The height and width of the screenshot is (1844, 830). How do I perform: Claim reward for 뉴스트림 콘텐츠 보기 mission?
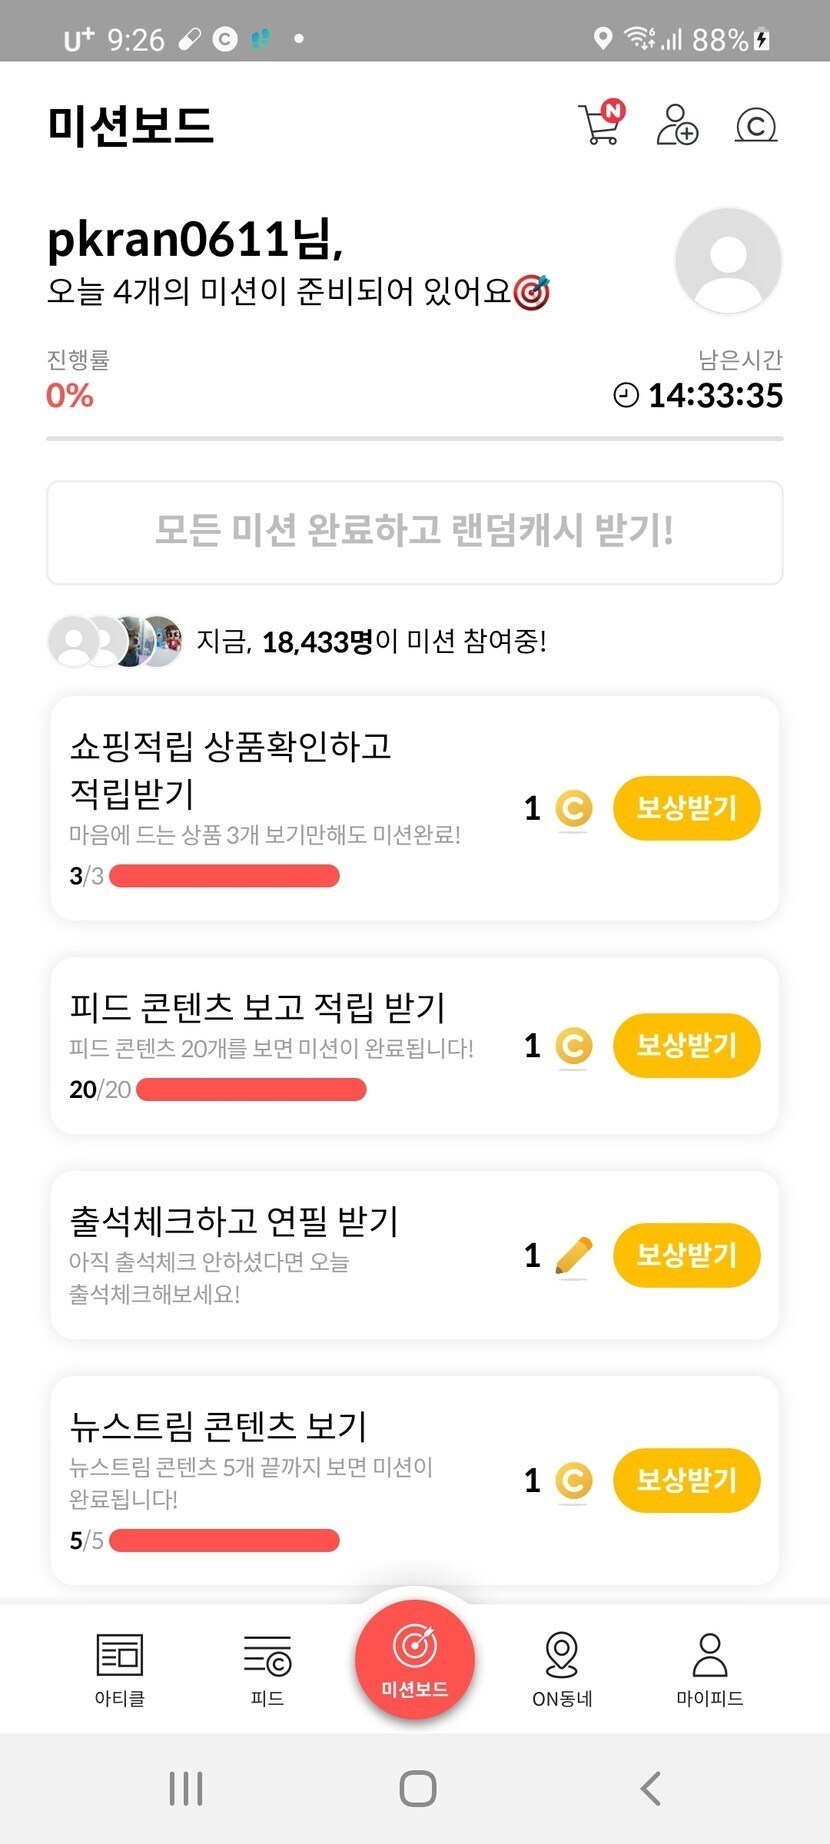click(x=686, y=1480)
